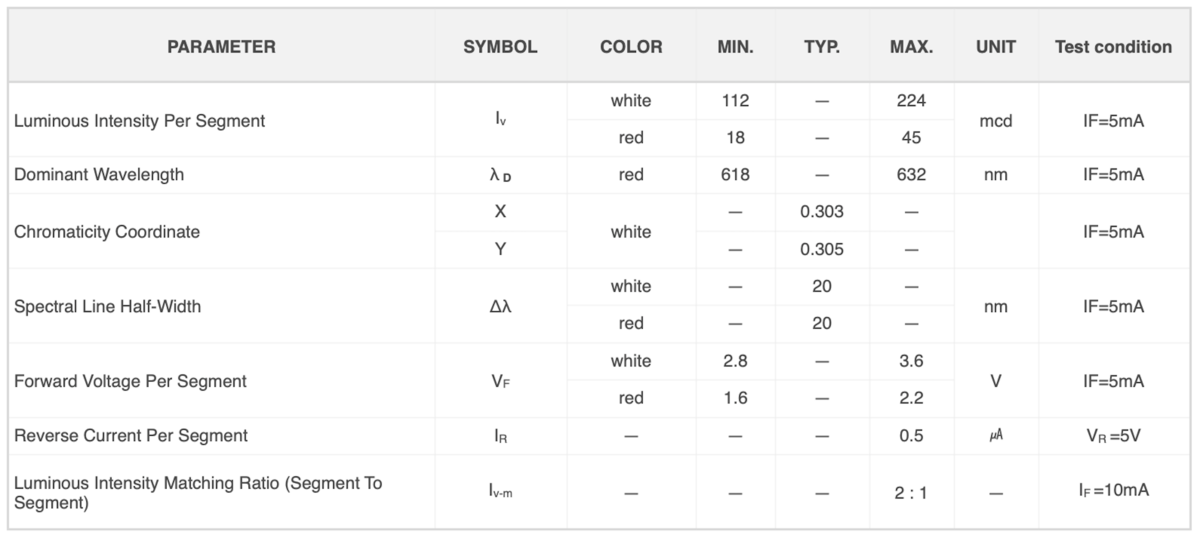
Task: Click the TYP. column header
Action: (x=821, y=47)
